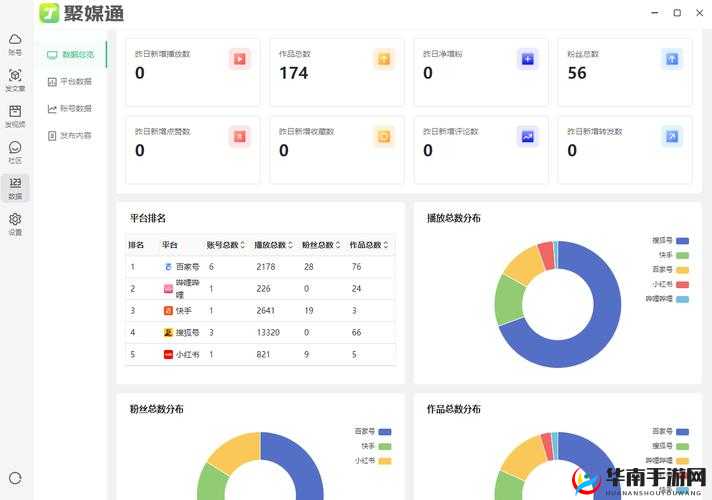Click the 百家号 platform logo in ranking table
Image resolution: width=712 pixels, height=500 pixels.
[x=168, y=267]
